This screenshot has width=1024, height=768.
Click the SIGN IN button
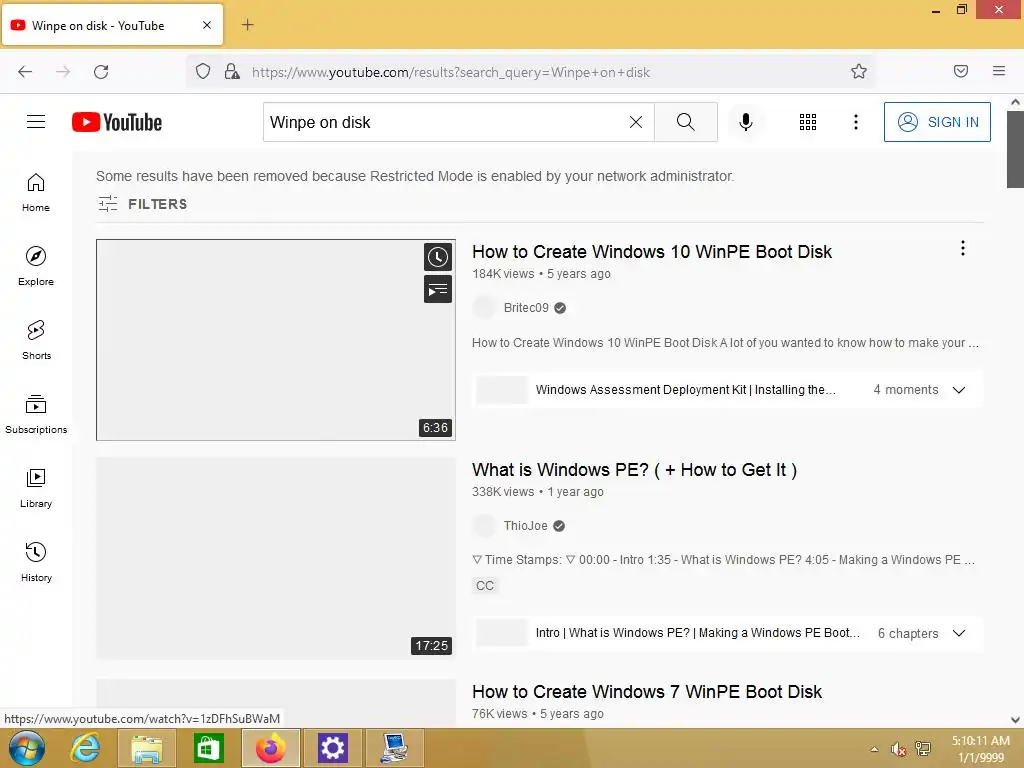point(937,122)
